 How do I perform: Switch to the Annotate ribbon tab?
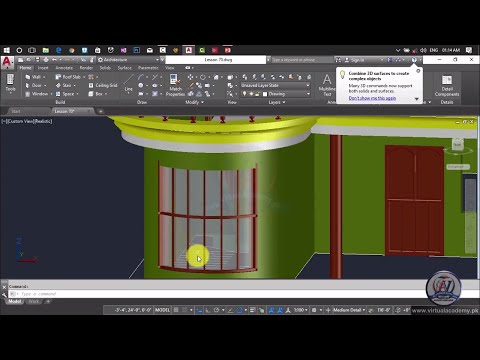64,68
